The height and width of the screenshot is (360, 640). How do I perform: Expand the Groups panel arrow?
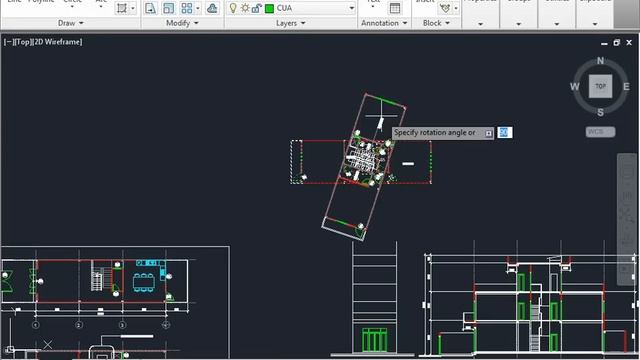click(x=519, y=24)
